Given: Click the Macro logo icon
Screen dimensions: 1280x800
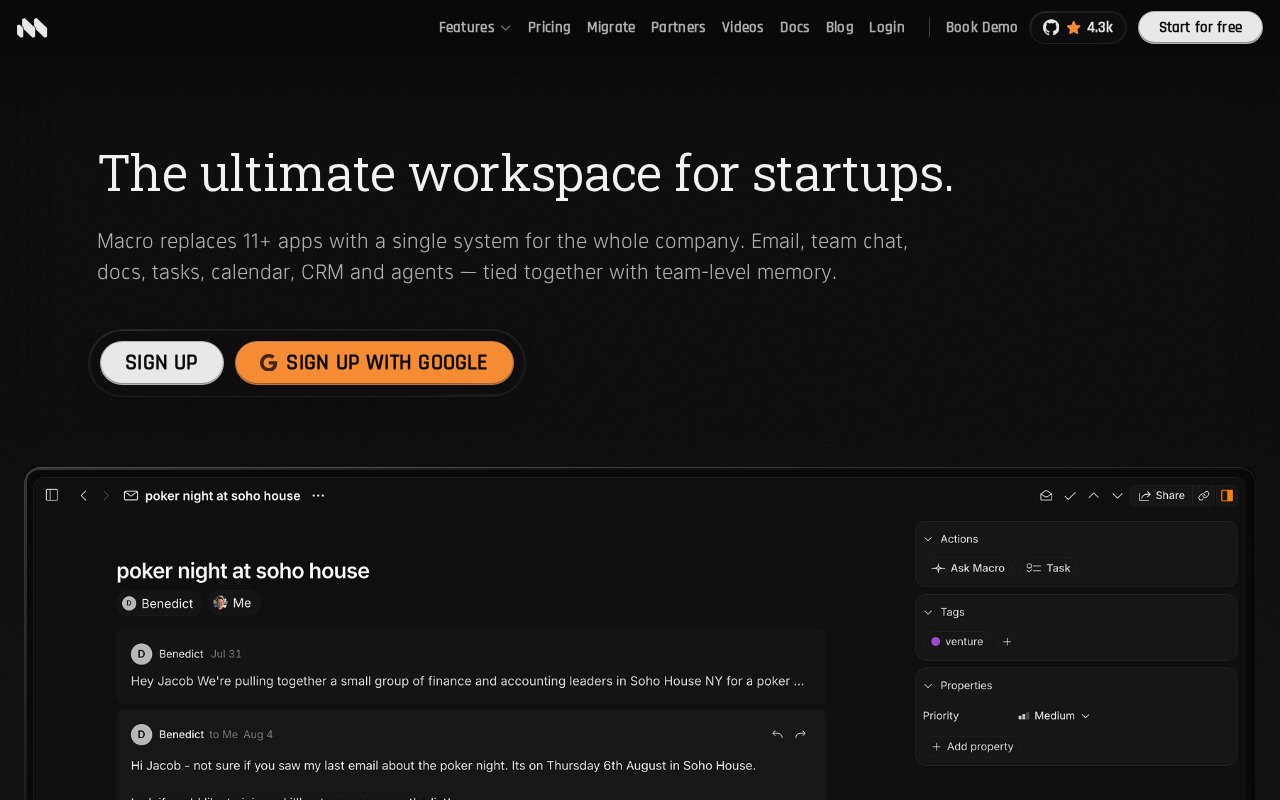Looking at the screenshot, I should pos(32,28).
